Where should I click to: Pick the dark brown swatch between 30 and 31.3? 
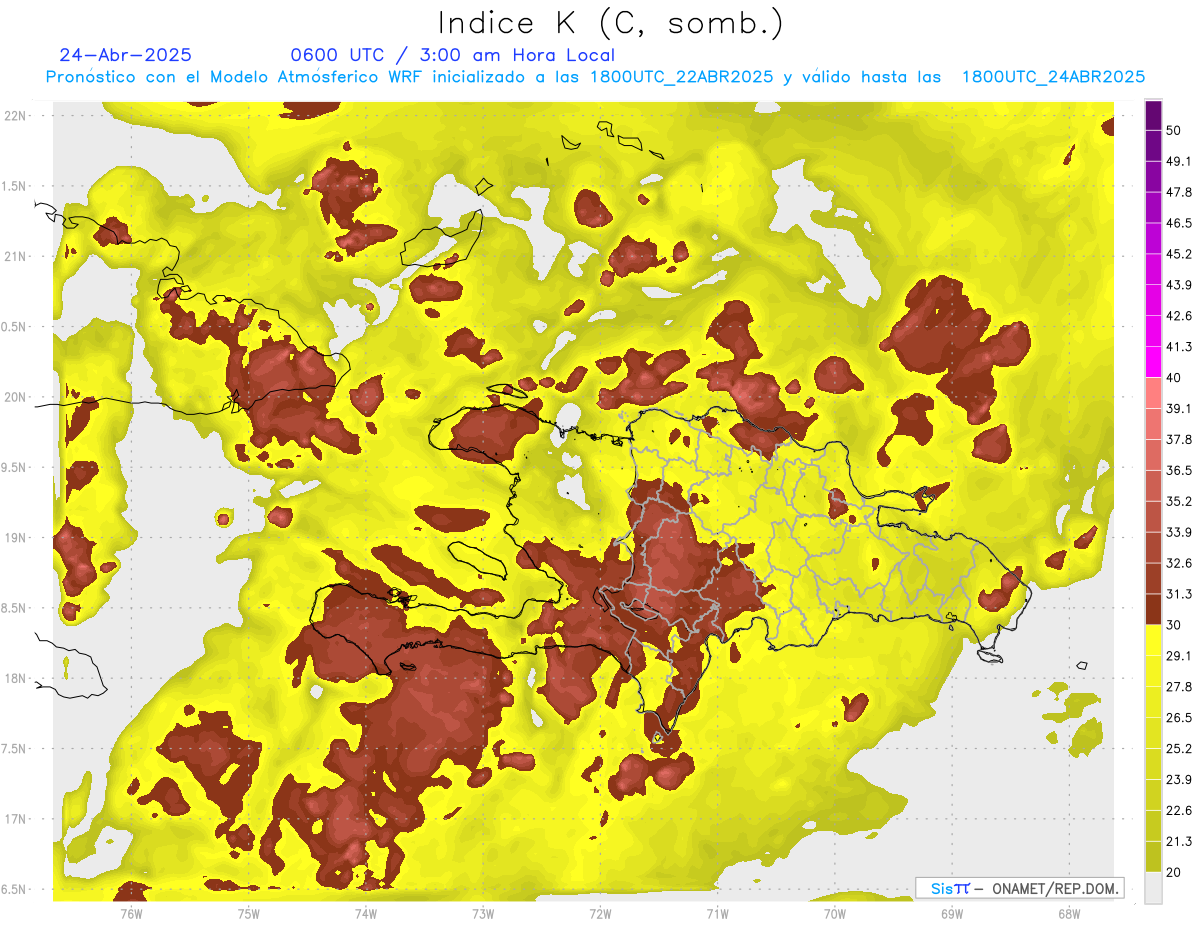(1154, 609)
